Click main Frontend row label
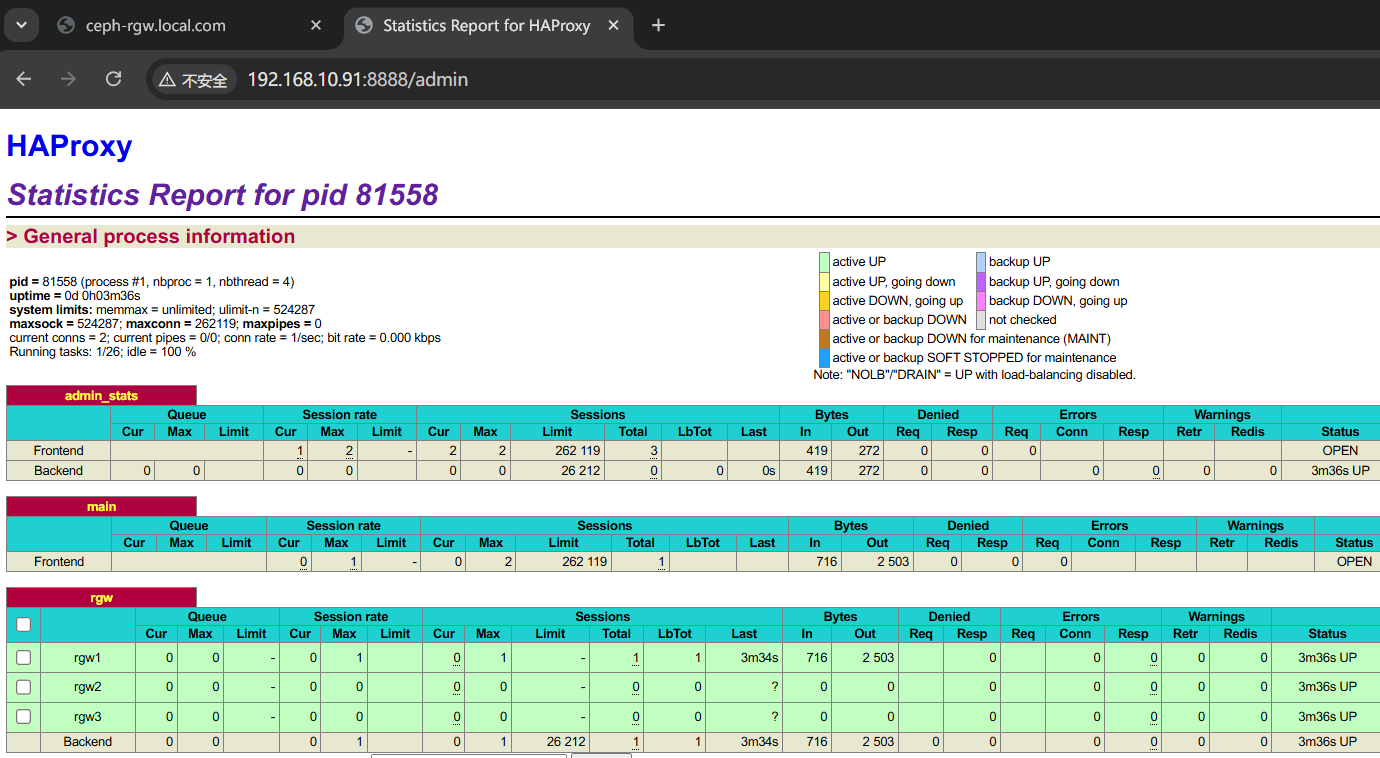This screenshot has width=1380, height=758. 59,562
